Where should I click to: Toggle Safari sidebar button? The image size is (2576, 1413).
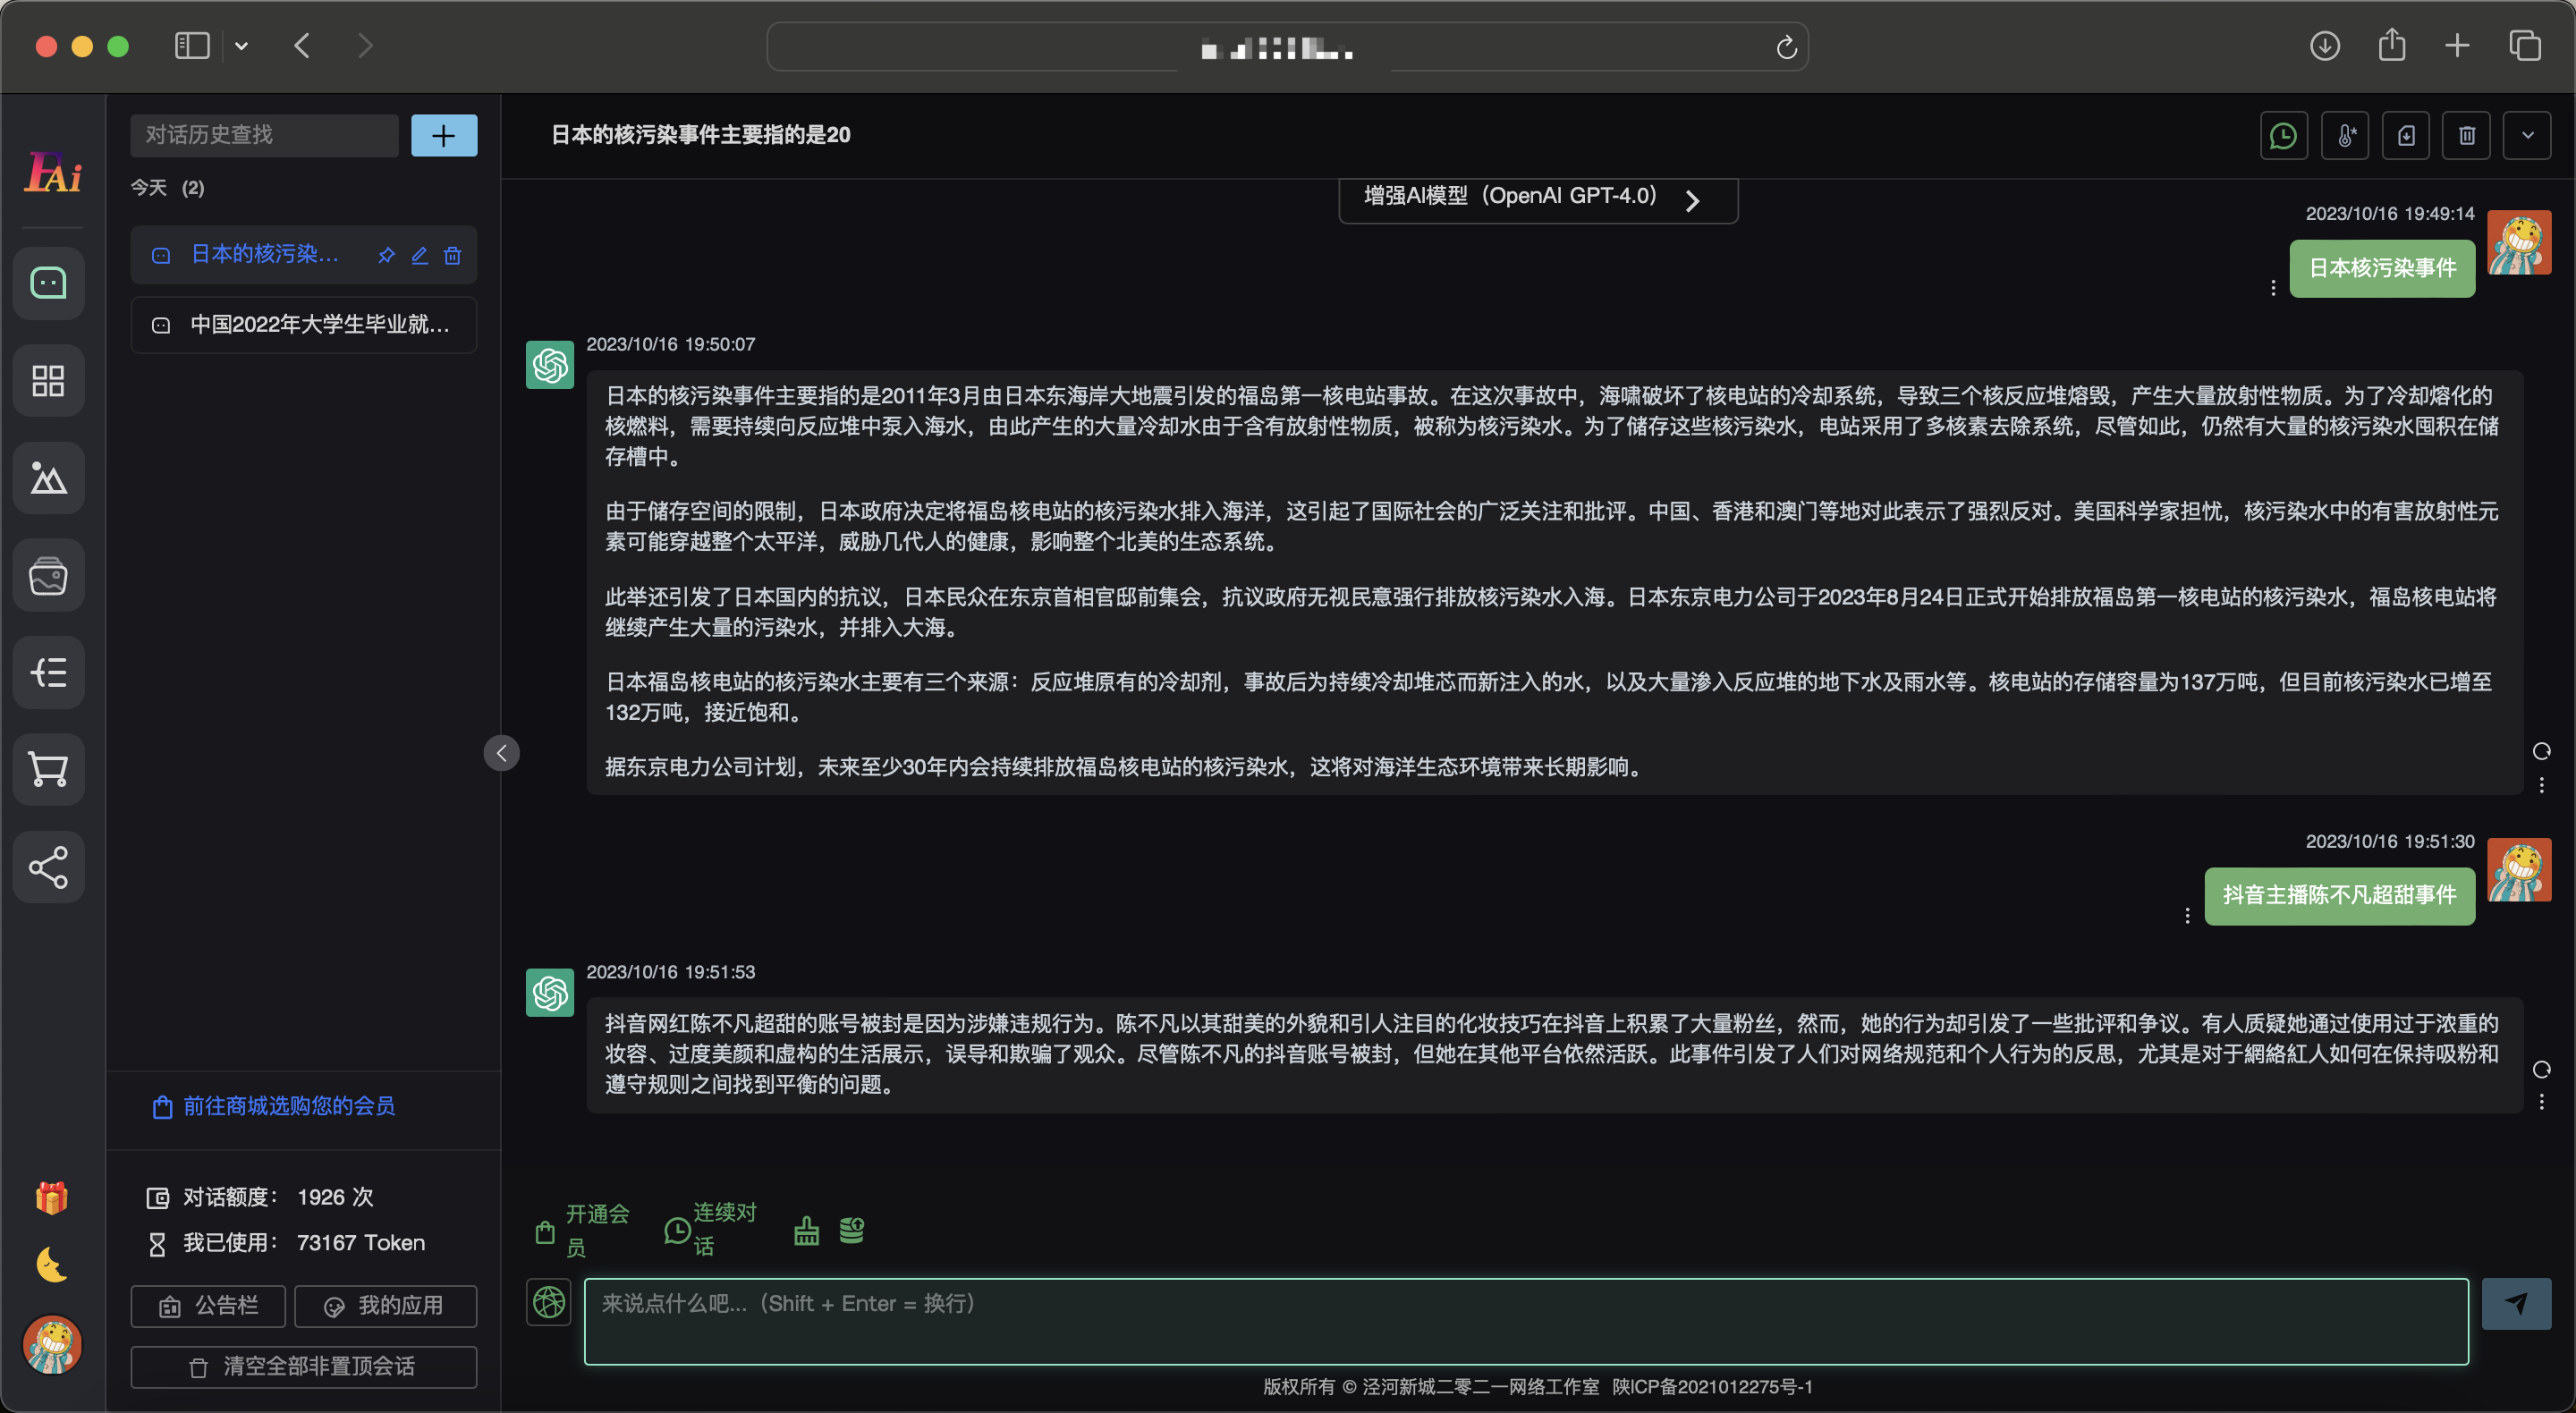click(x=192, y=46)
